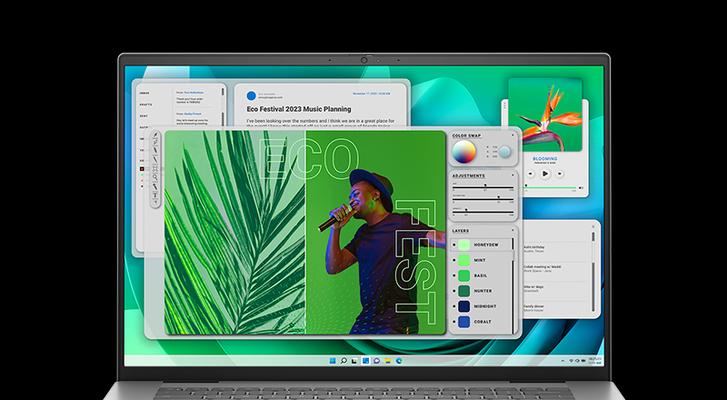Open File Explorer from taskbar
This screenshot has width=727, height=400.
tap(388, 361)
